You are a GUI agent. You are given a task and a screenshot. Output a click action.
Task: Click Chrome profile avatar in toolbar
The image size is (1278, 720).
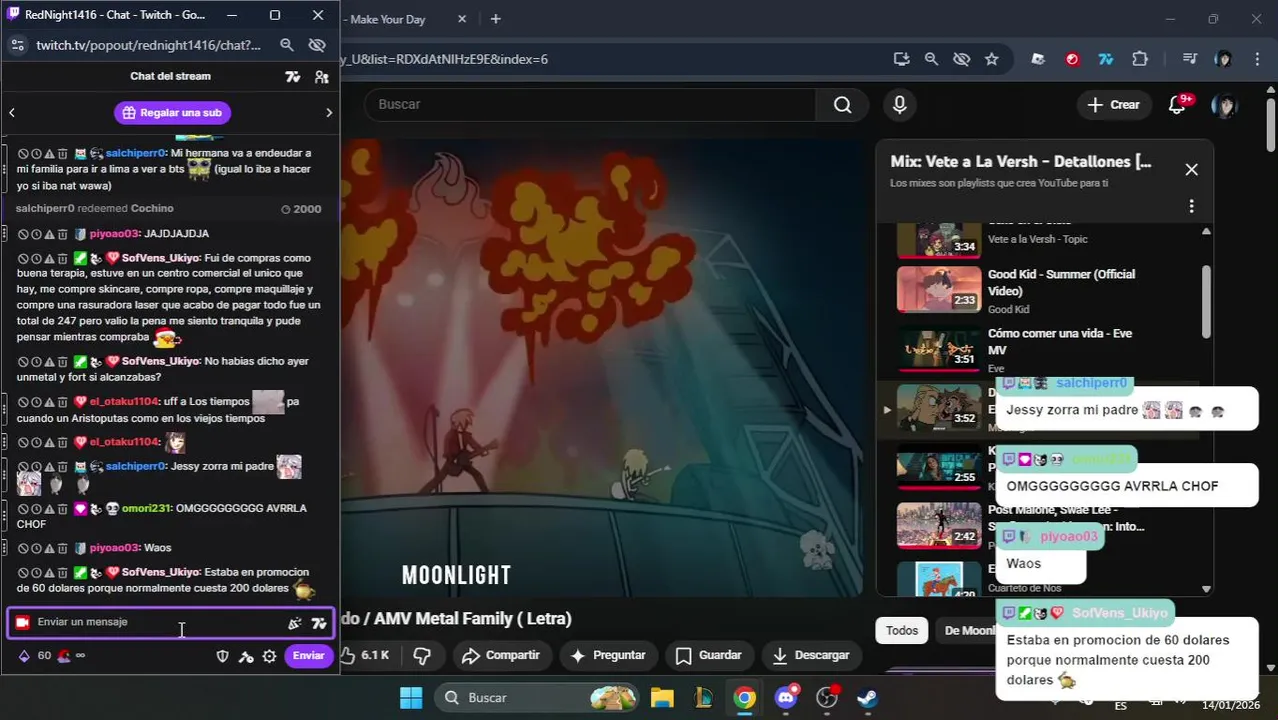(1223, 59)
